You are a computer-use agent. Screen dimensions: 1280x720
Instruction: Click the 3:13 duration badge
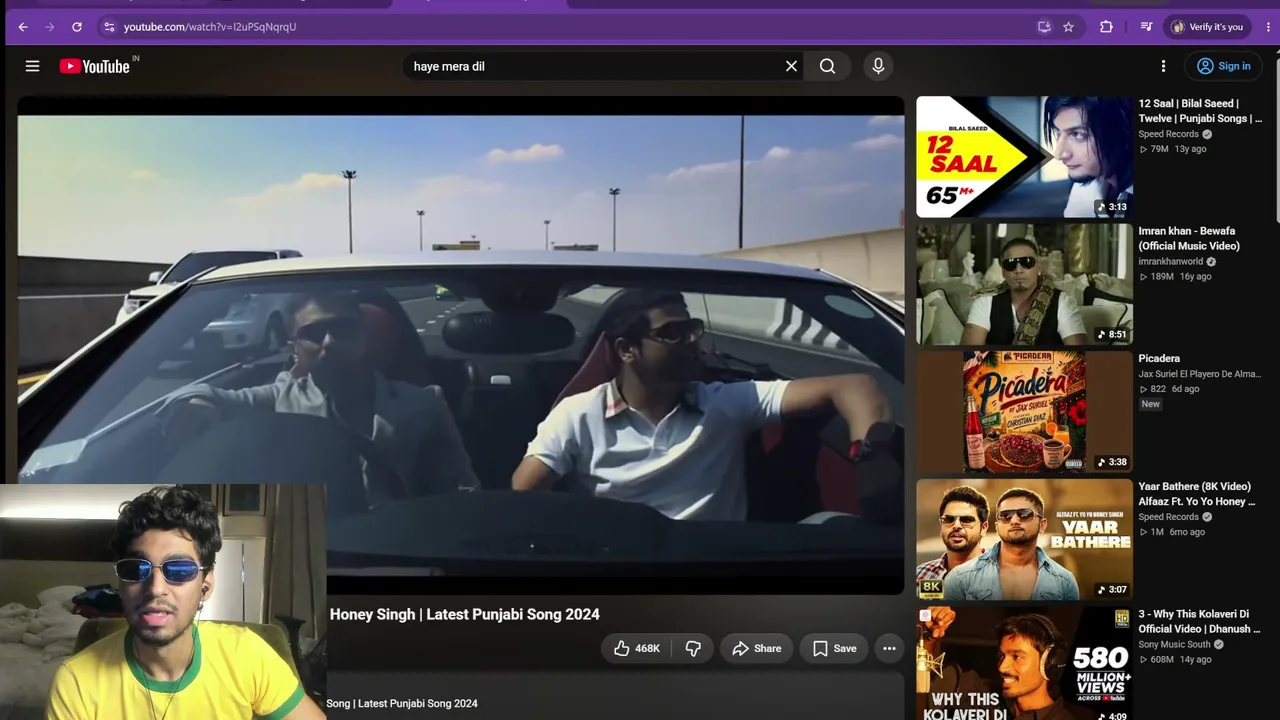point(1112,207)
